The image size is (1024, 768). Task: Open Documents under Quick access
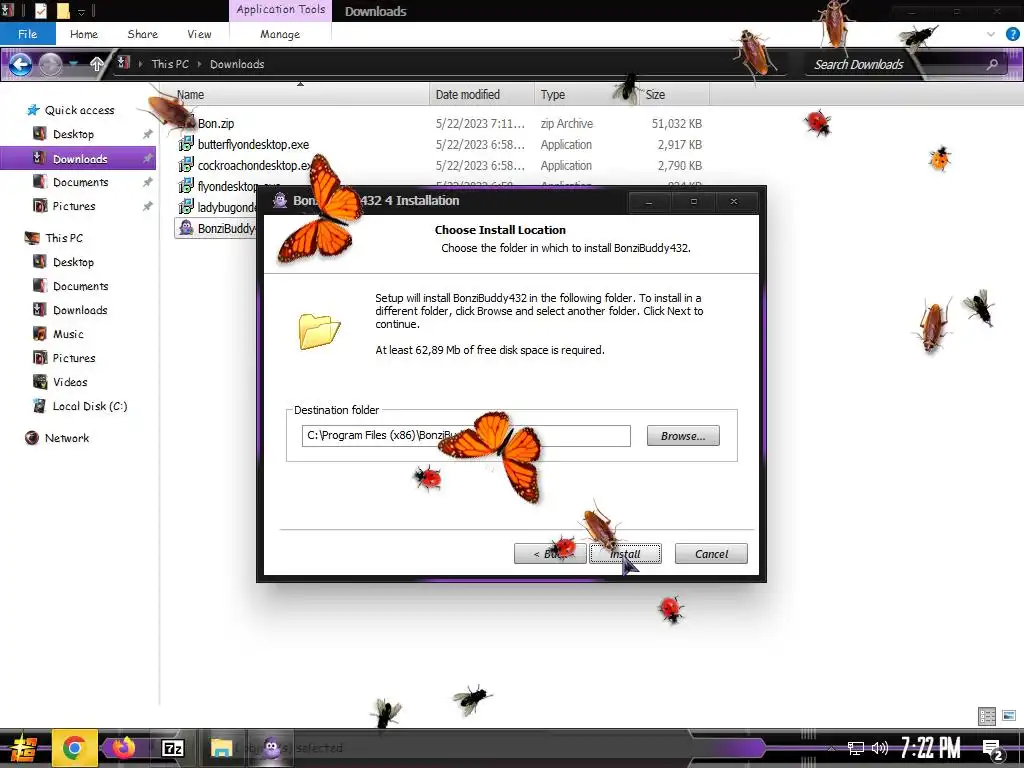click(x=80, y=182)
